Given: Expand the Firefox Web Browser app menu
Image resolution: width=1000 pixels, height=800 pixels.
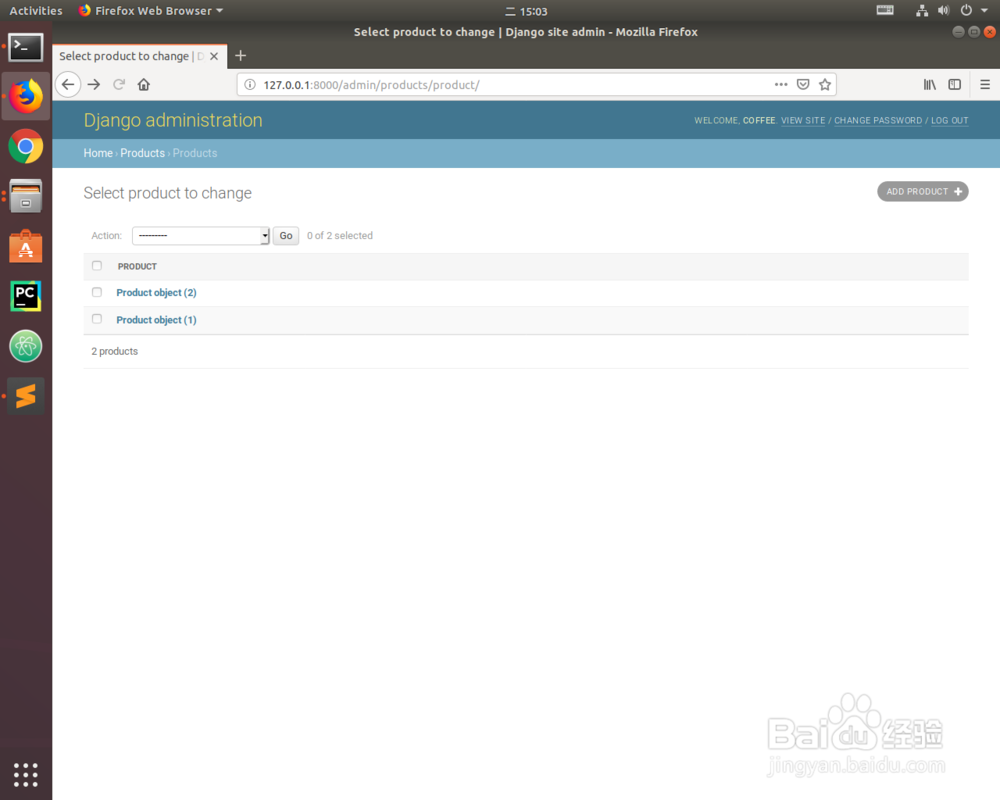Looking at the screenshot, I should (x=151, y=10).
